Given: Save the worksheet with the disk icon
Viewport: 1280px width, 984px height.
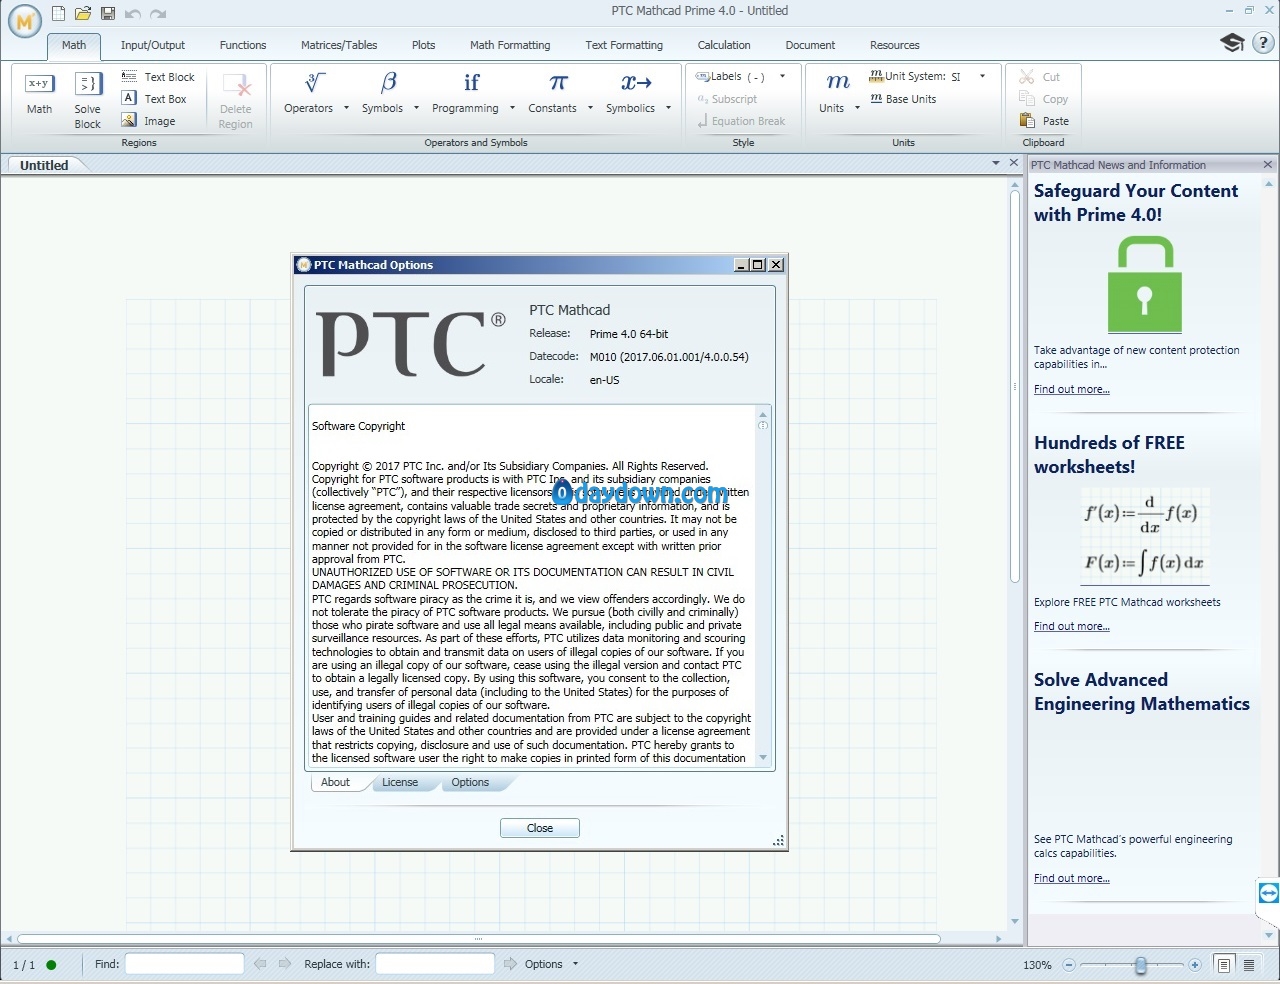Looking at the screenshot, I should (108, 14).
